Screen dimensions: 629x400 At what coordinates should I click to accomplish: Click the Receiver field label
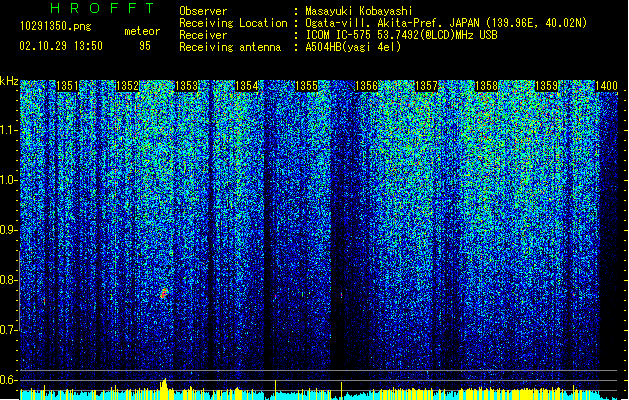click(x=203, y=35)
